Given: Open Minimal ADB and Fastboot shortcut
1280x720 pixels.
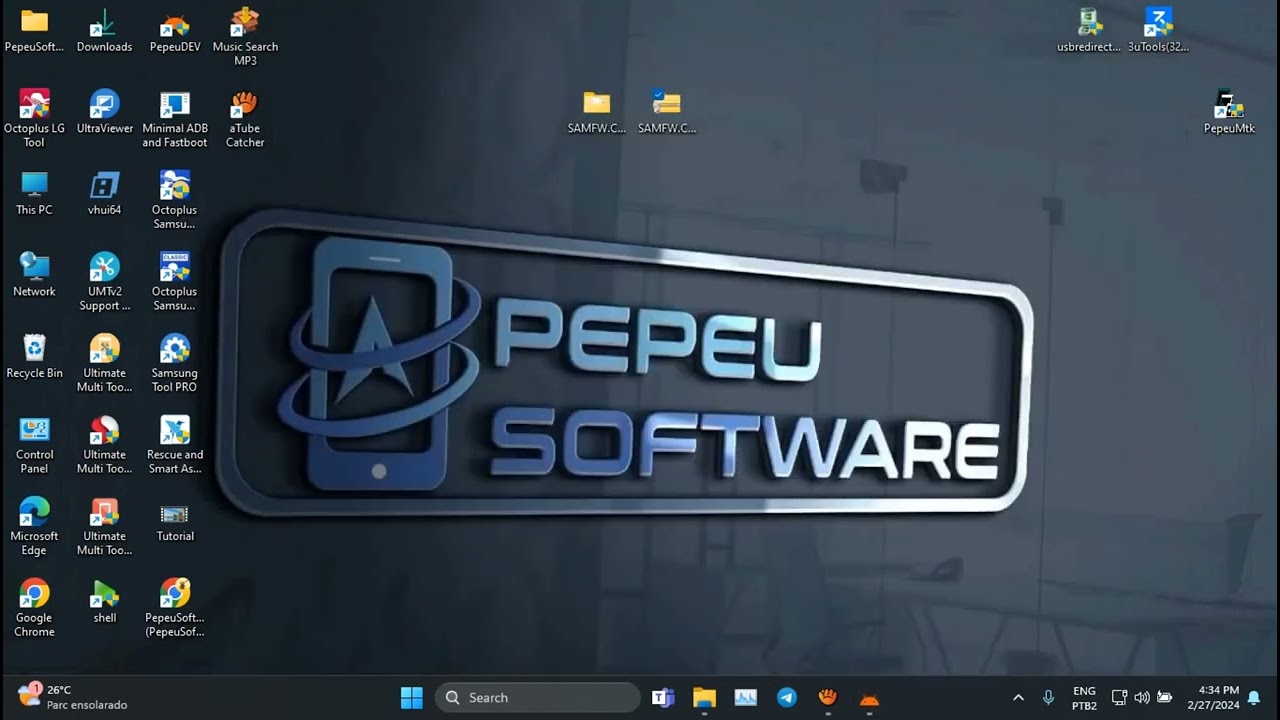Looking at the screenshot, I should (175, 106).
